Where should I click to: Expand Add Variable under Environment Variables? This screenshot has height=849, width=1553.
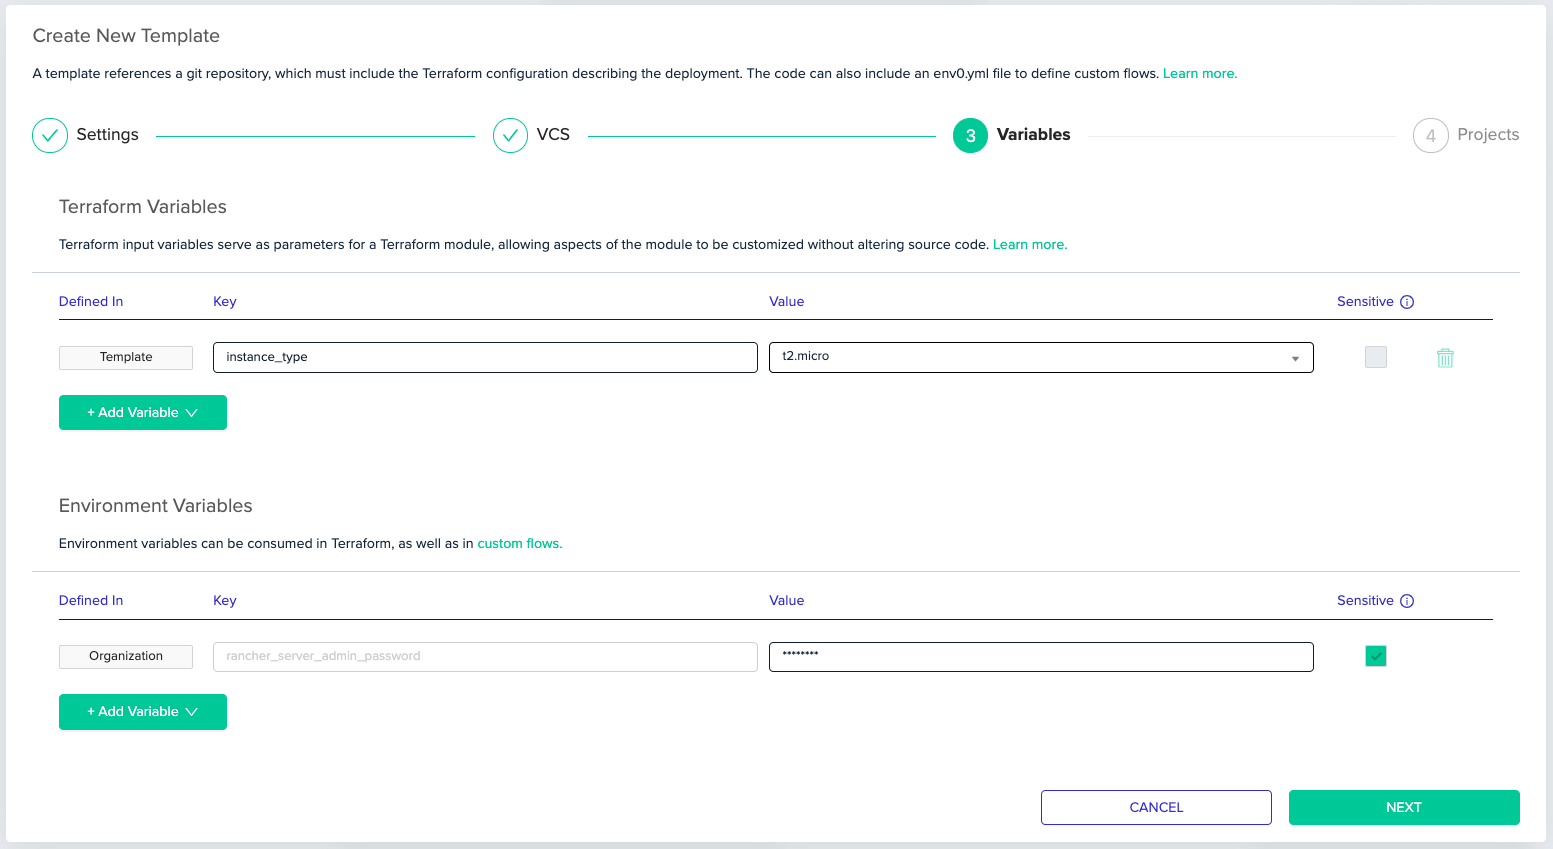[x=142, y=711]
